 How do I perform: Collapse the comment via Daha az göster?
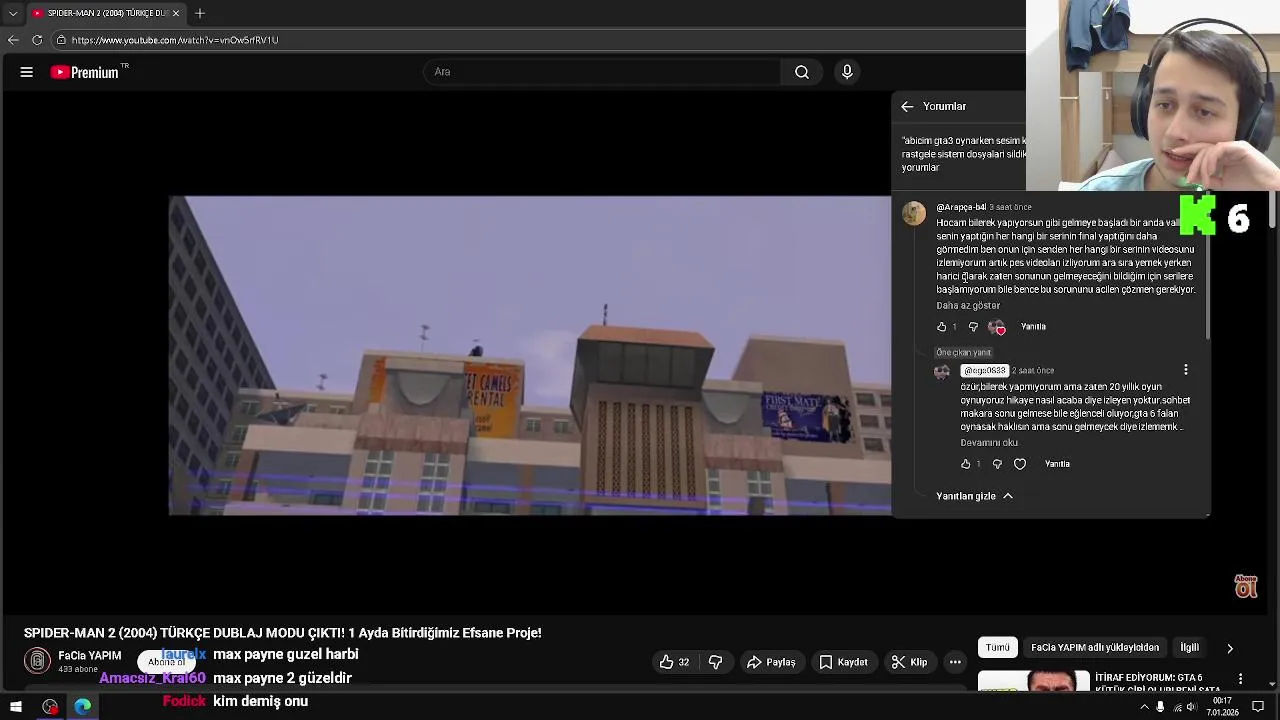968,305
